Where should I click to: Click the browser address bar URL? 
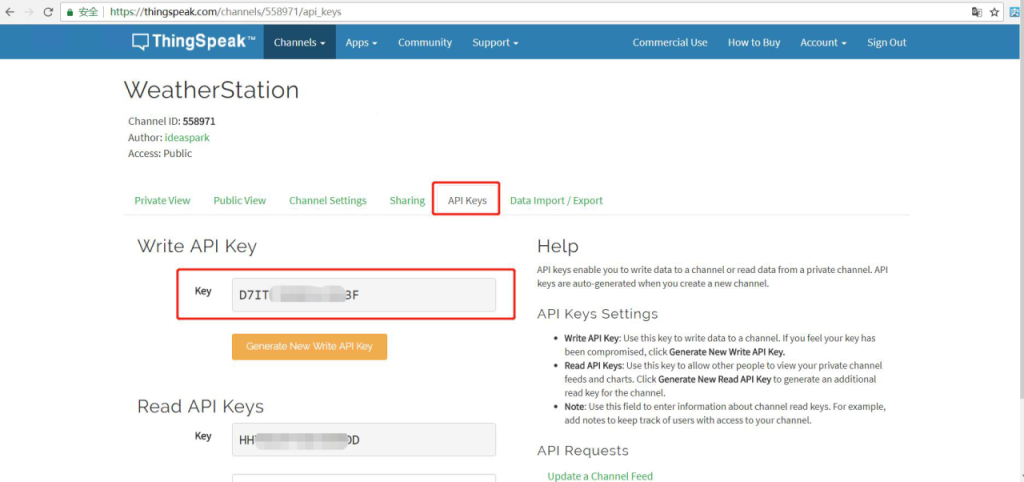click(x=225, y=12)
